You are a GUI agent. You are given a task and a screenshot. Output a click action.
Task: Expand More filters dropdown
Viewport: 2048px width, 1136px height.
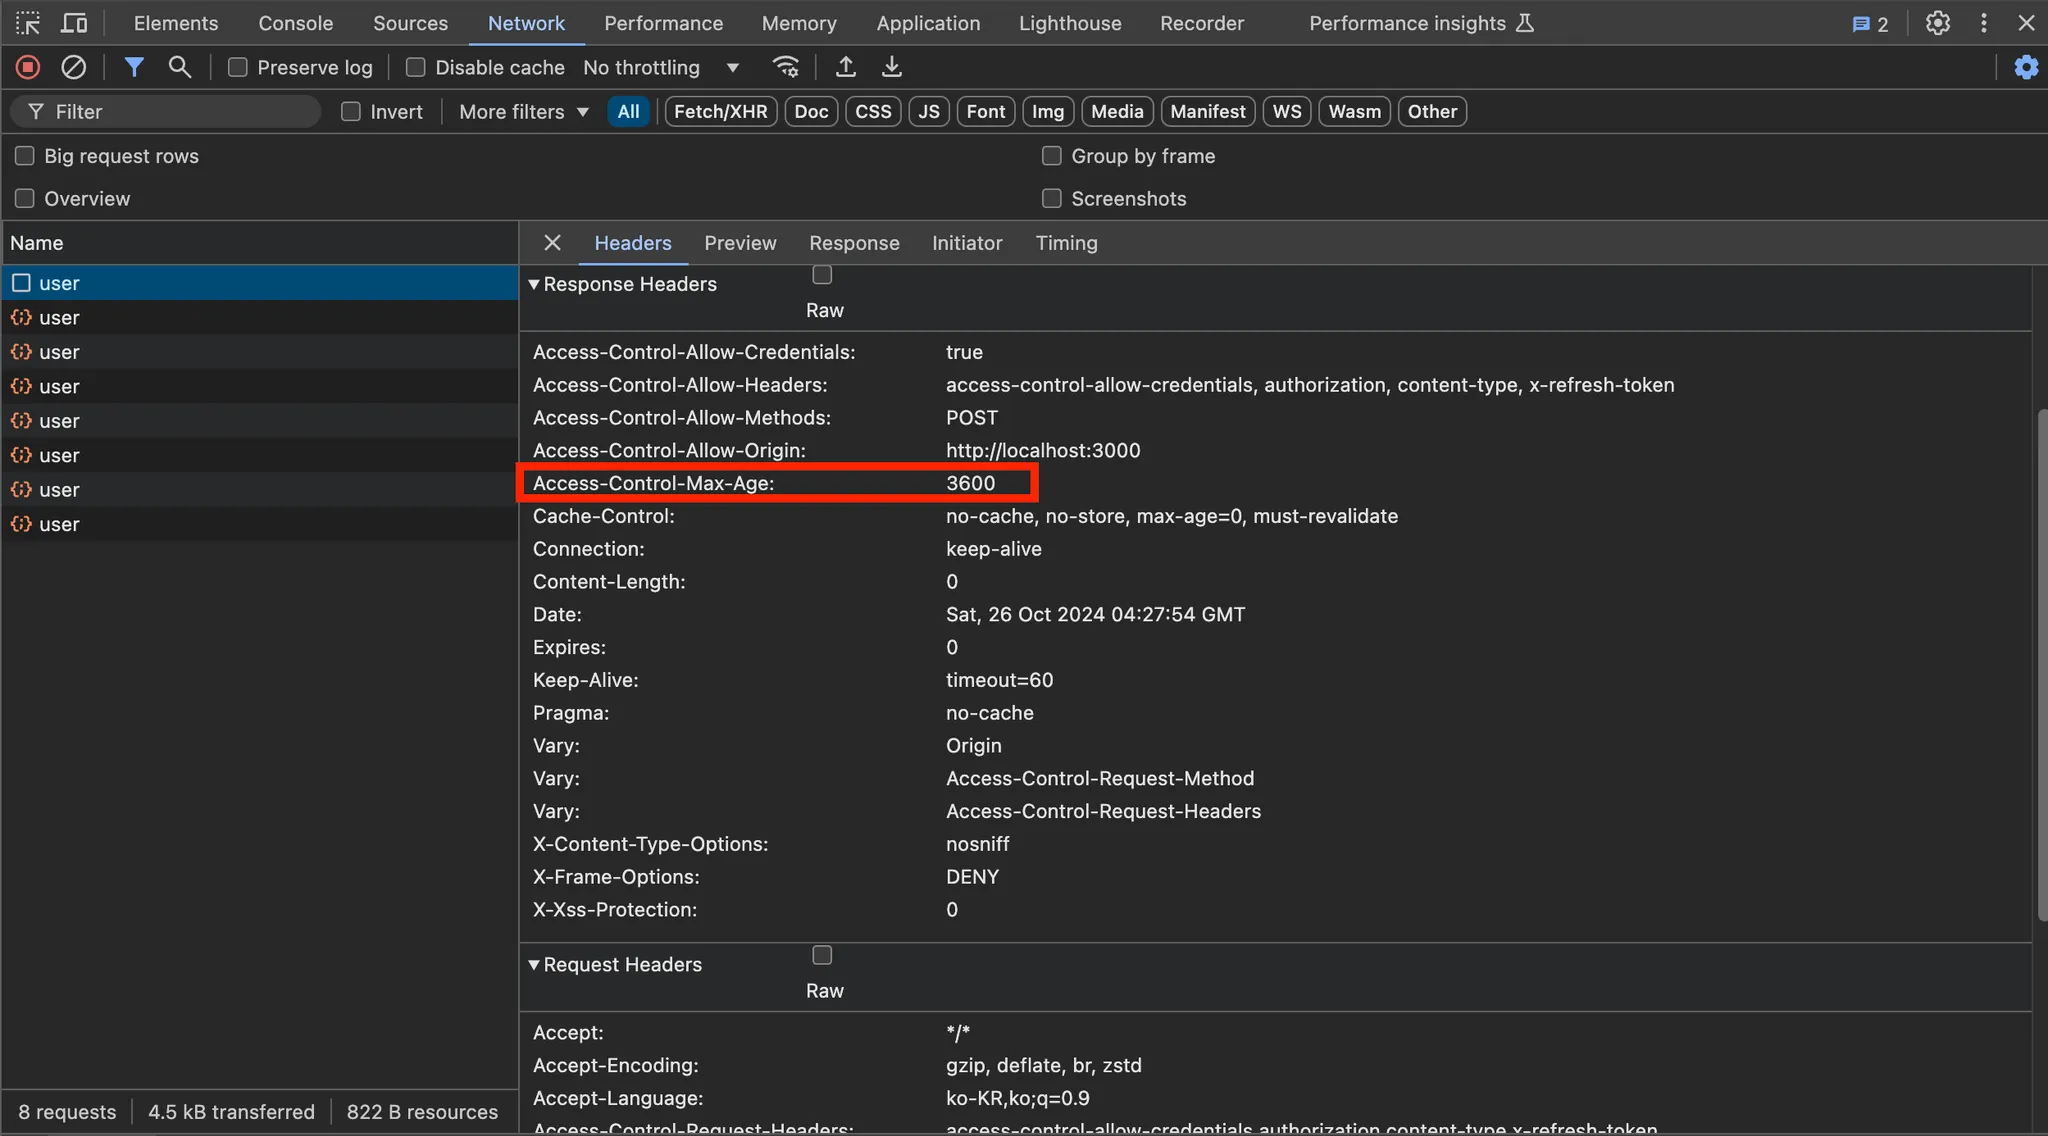523,112
